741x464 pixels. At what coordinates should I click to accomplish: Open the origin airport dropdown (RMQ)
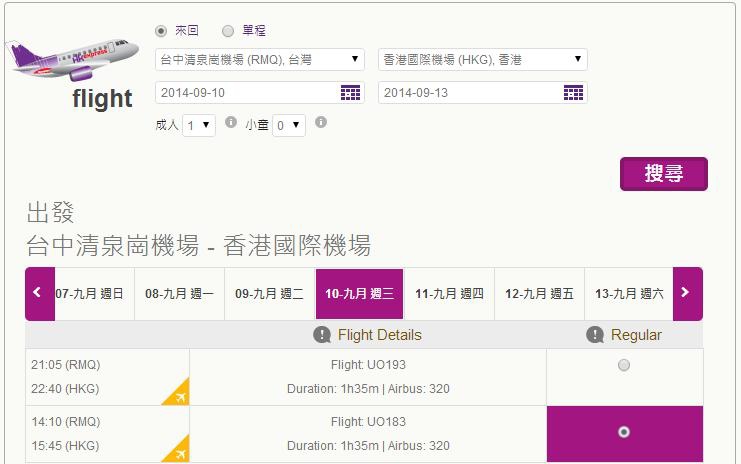[259, 60]
